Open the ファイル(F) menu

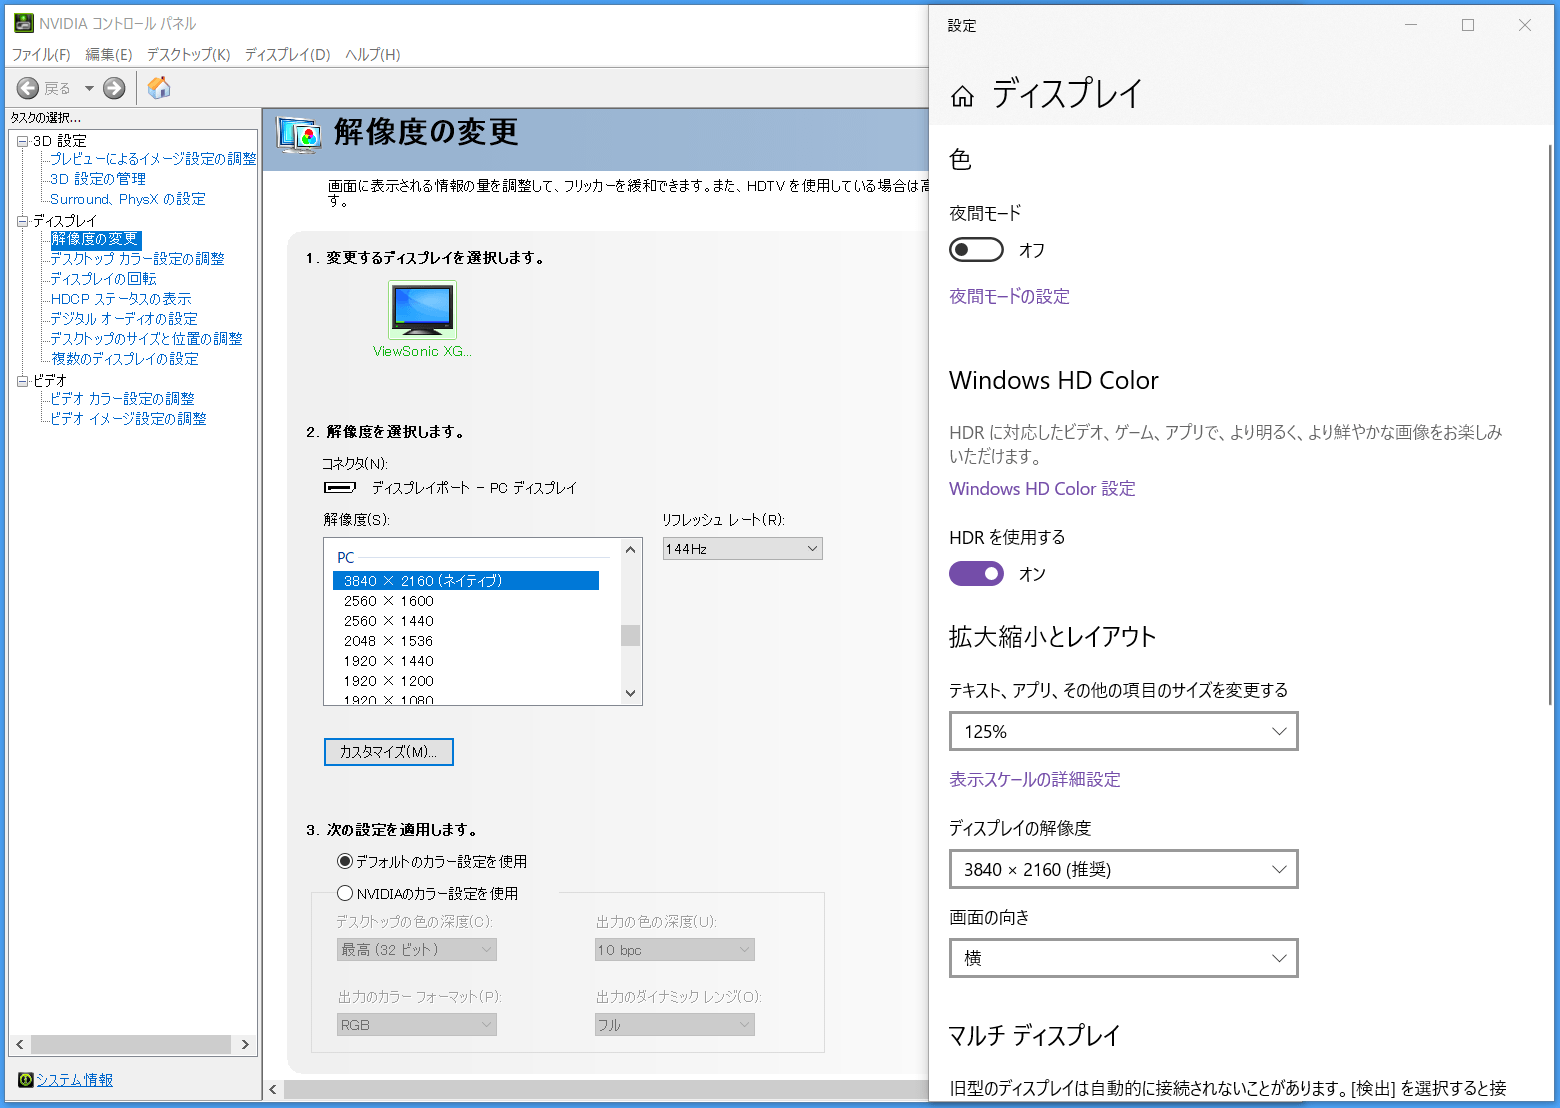(41, 54)
